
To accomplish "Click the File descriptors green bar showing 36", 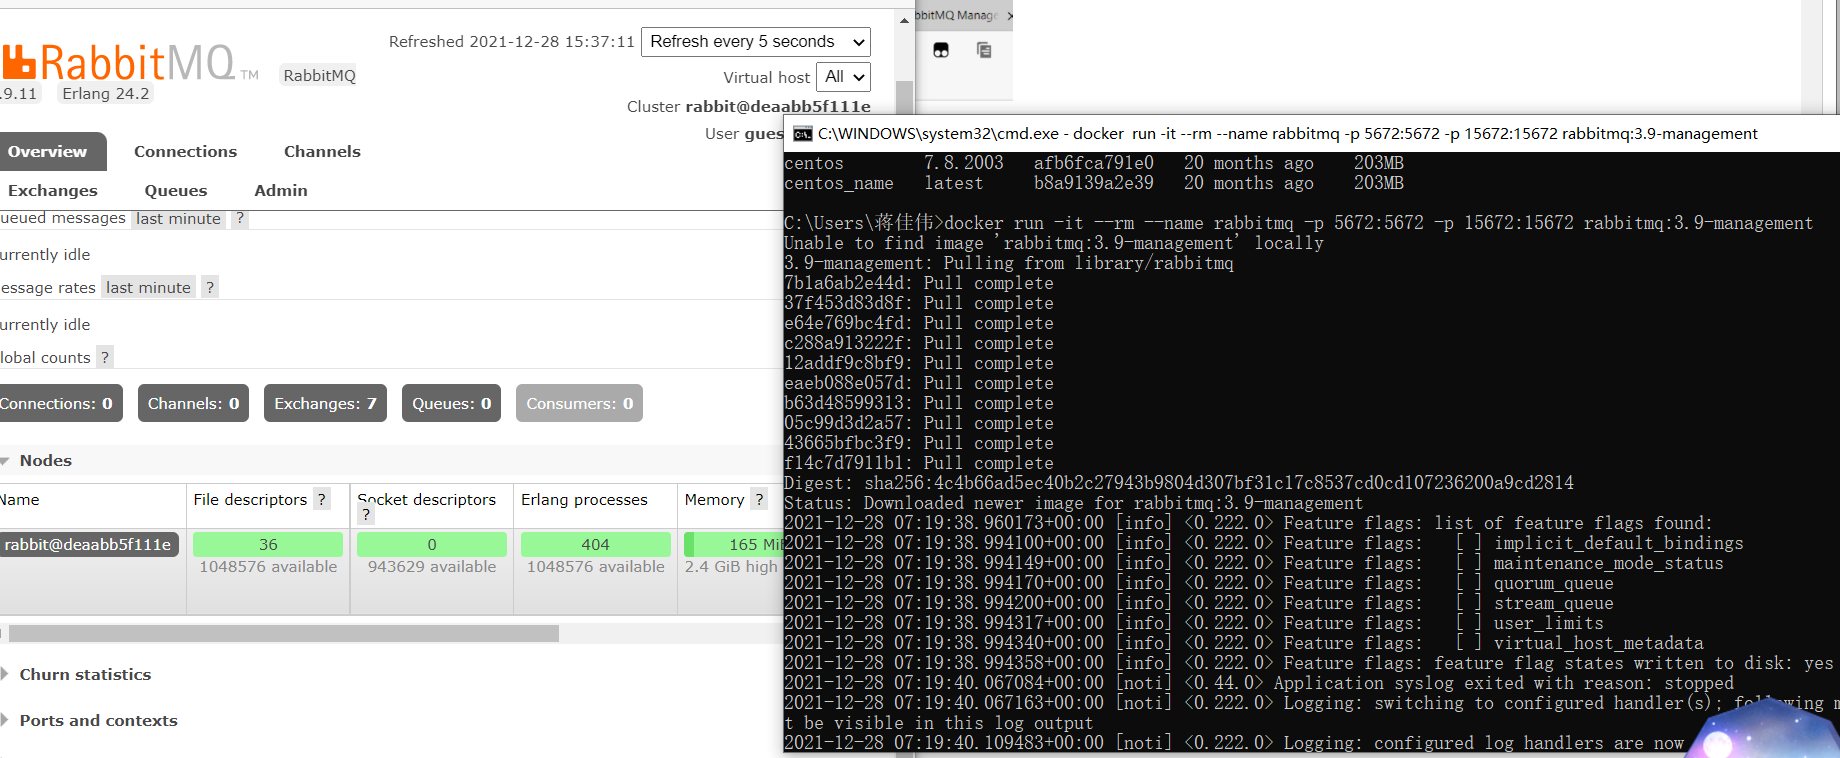I will click(x=268, y=545).
